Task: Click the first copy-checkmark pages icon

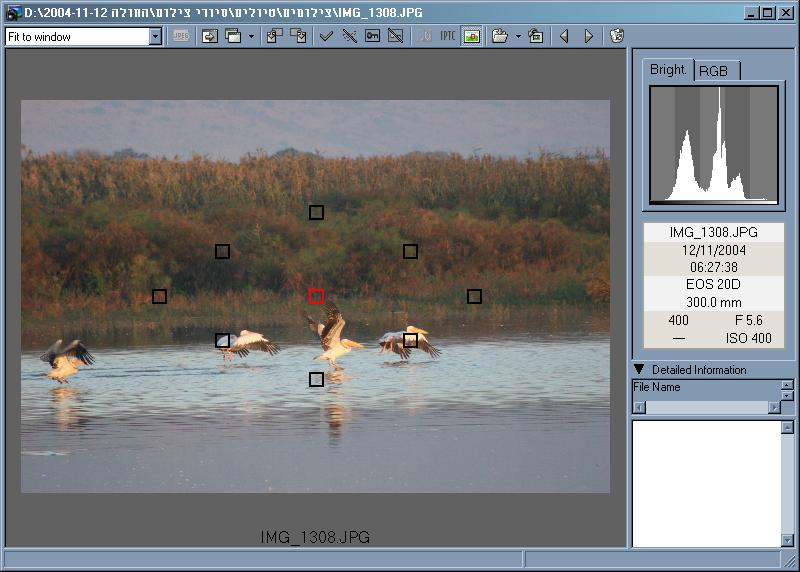Action: coord(274,36)
